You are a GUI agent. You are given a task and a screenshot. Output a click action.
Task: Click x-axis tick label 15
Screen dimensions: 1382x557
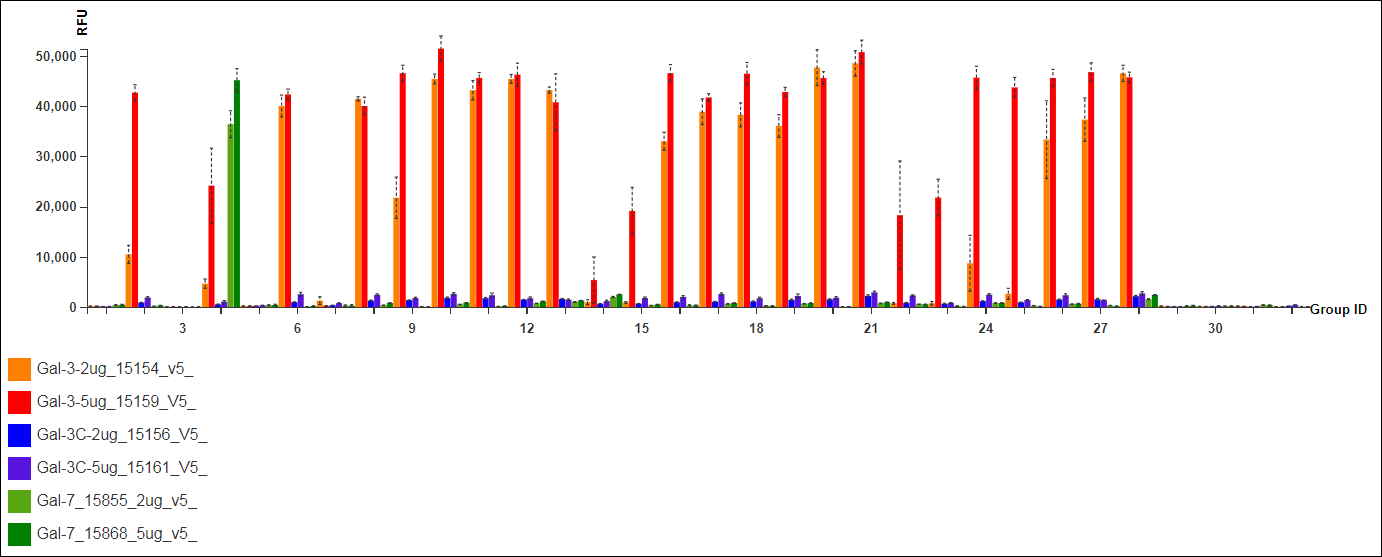642,329
